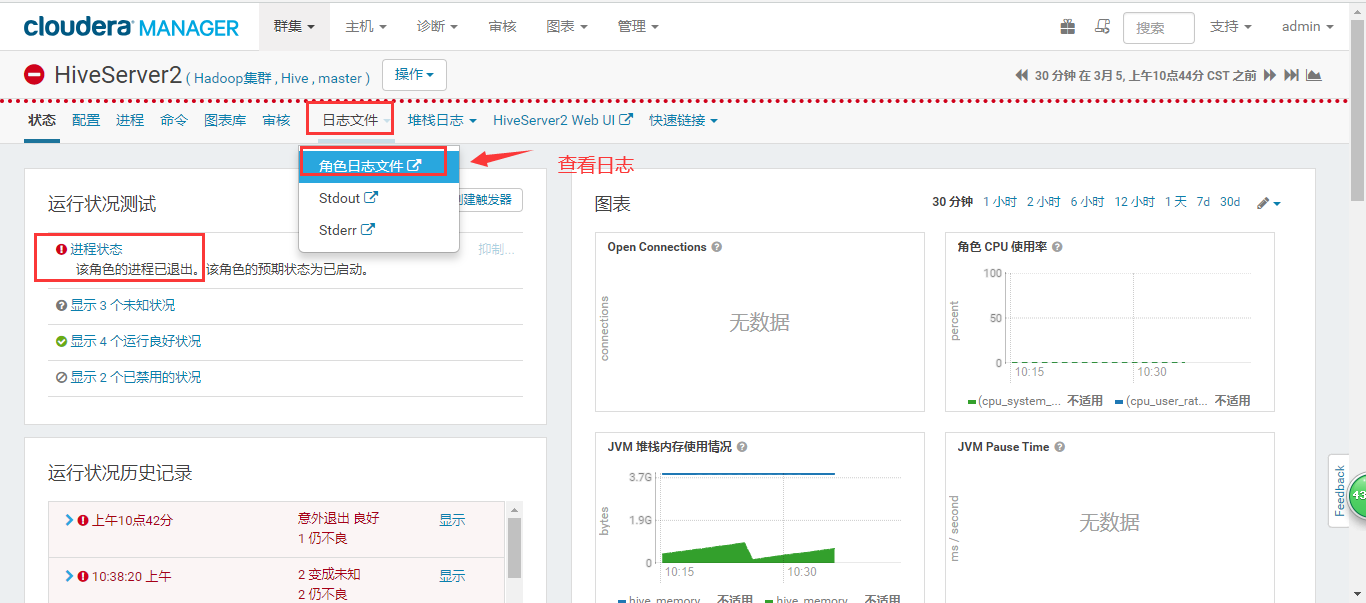Click red alert icon on 10:38:20 上午 row
The height and width of the screenshot is (603, 1366).
tap(83, 576)
